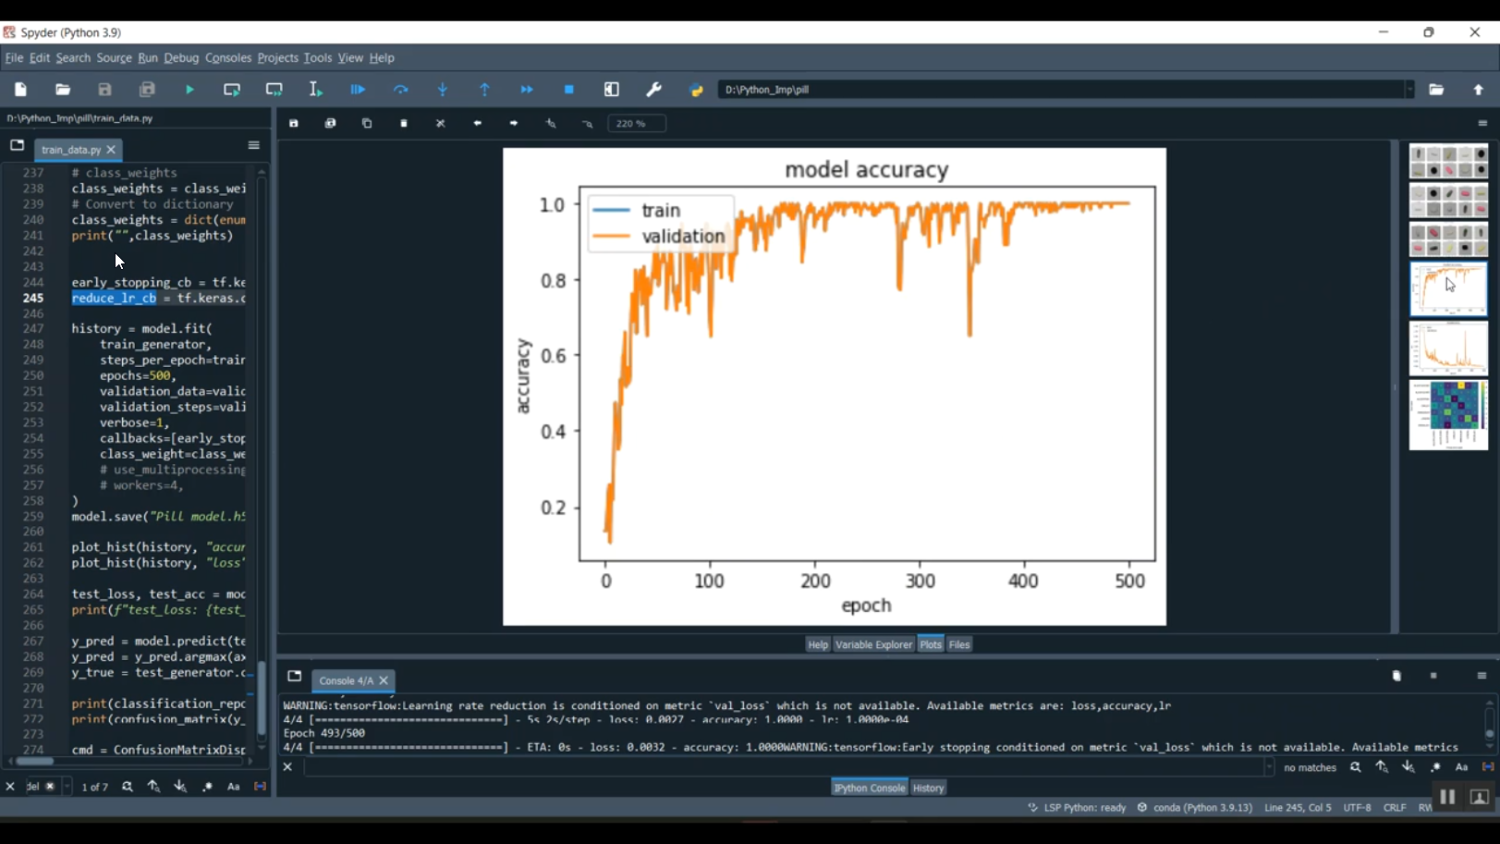Toggle regular expression search in console find bar
Image resolution: width=1500 pixels, height=844 pixels.
(1435, 767)
